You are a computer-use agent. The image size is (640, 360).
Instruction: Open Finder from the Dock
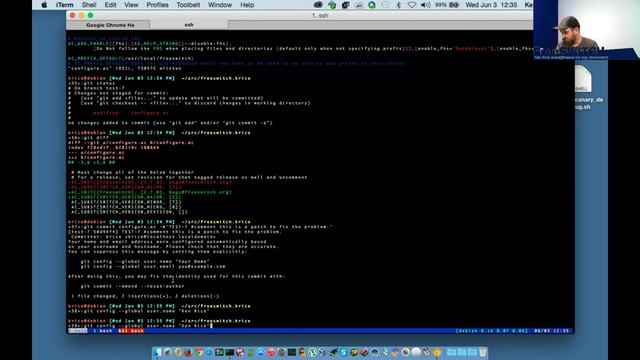pos(157,352)
